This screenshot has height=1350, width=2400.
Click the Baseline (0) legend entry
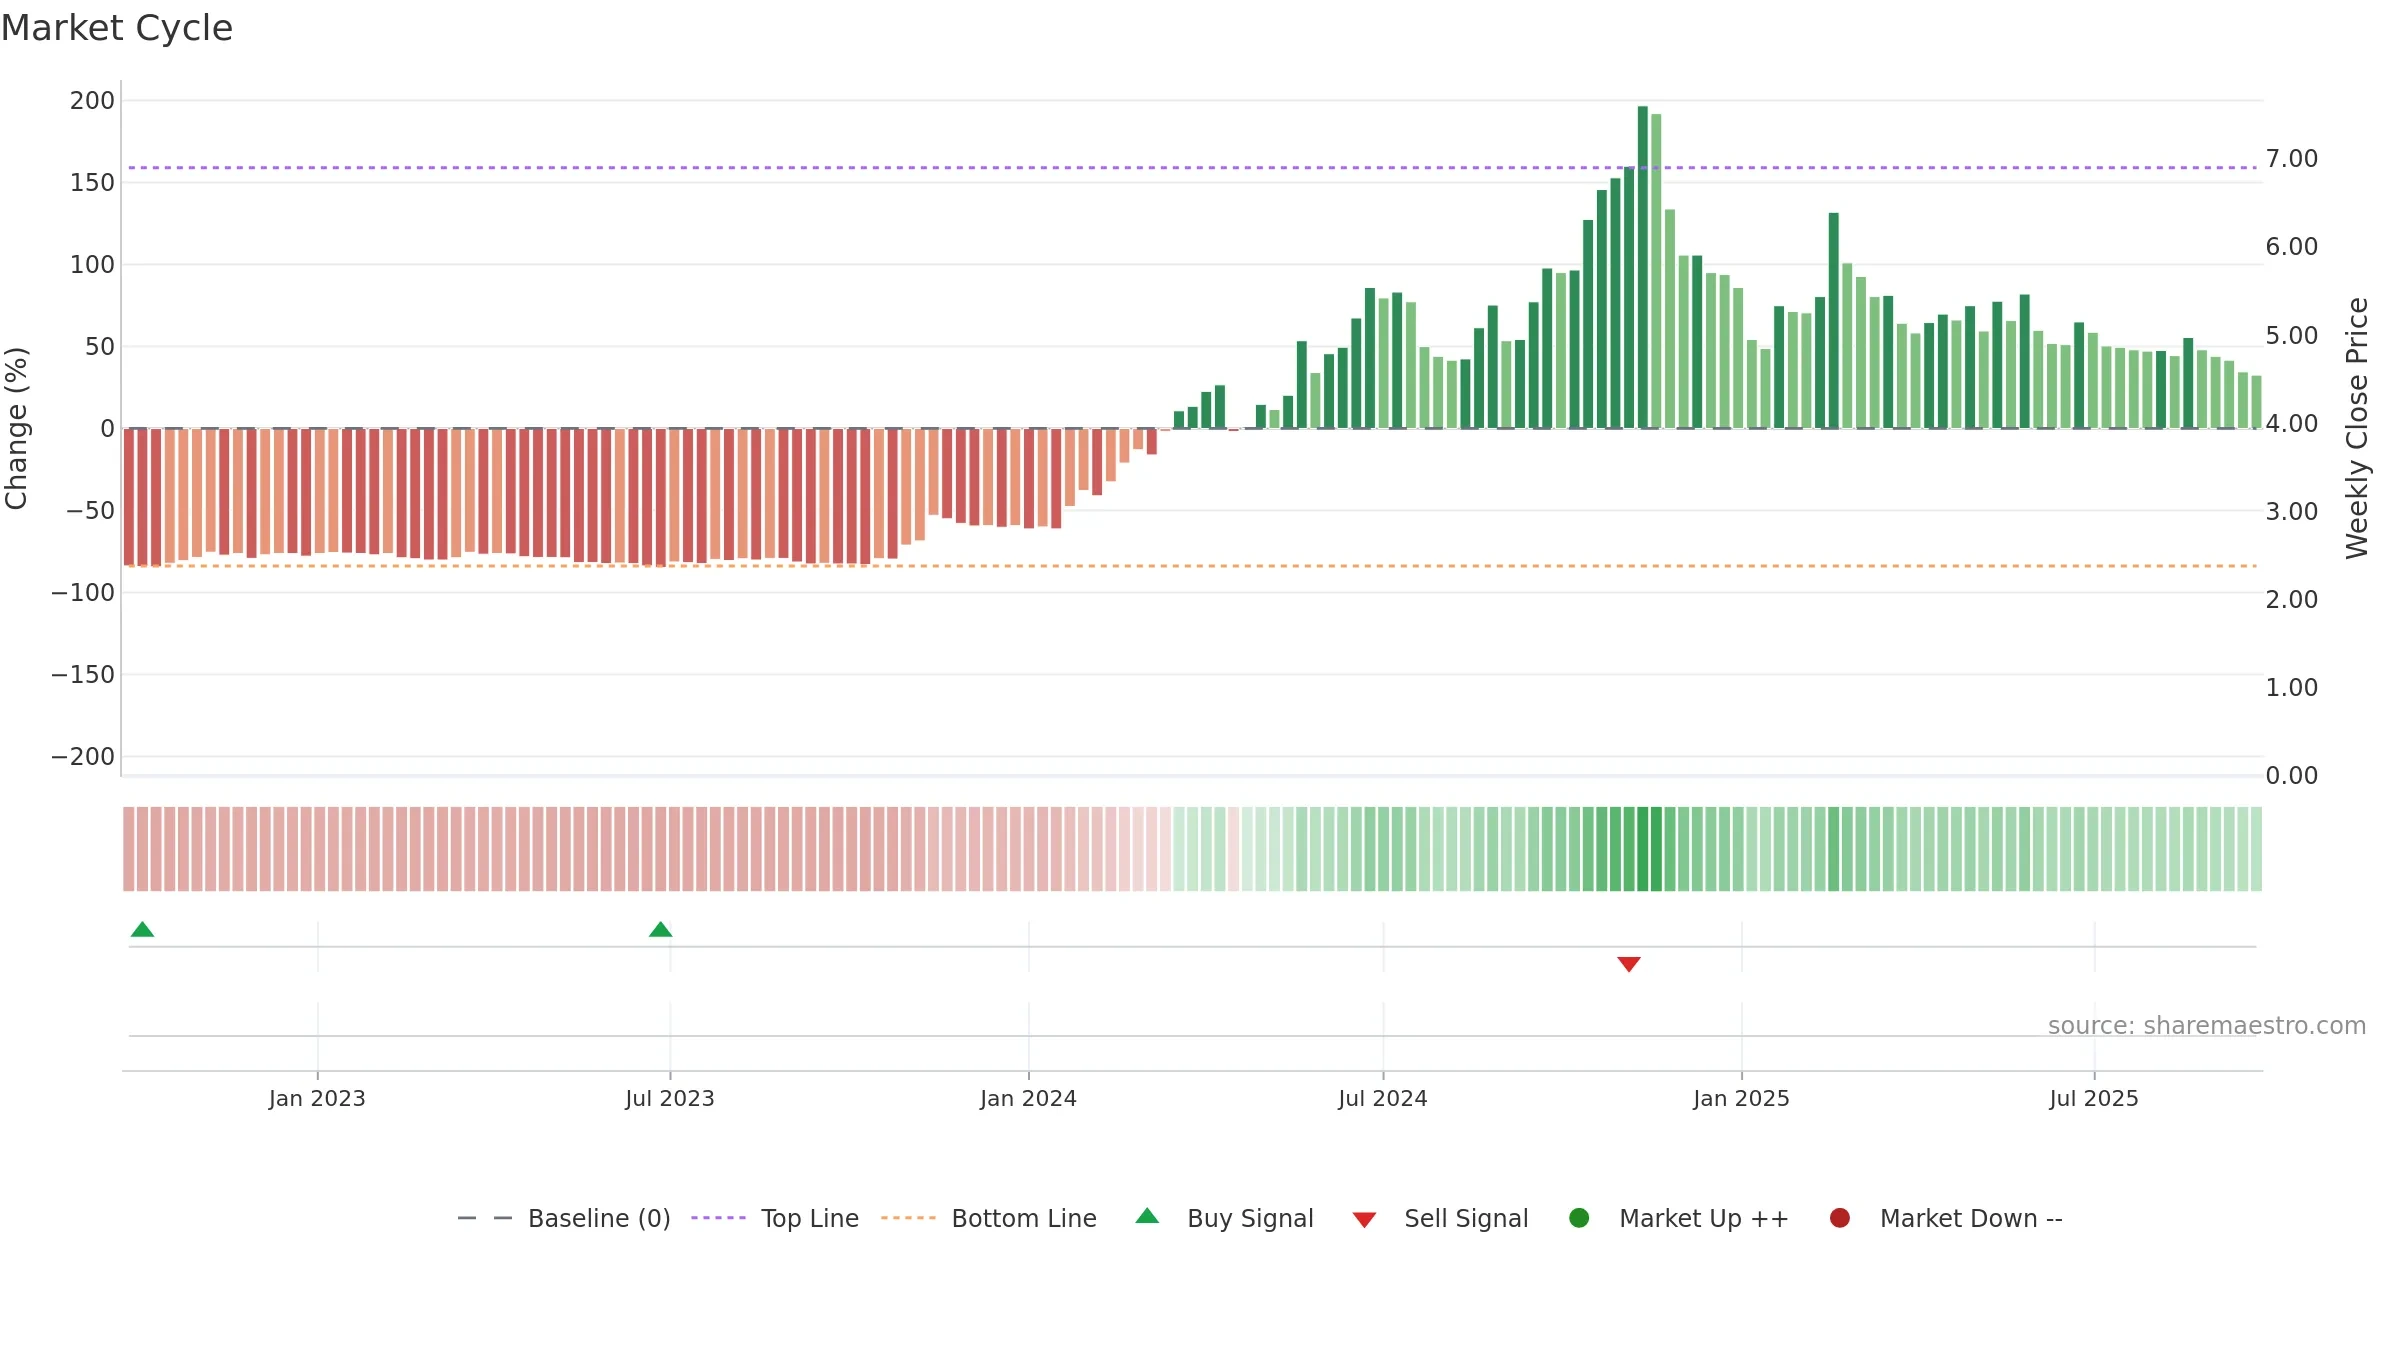pos(564,1218)
